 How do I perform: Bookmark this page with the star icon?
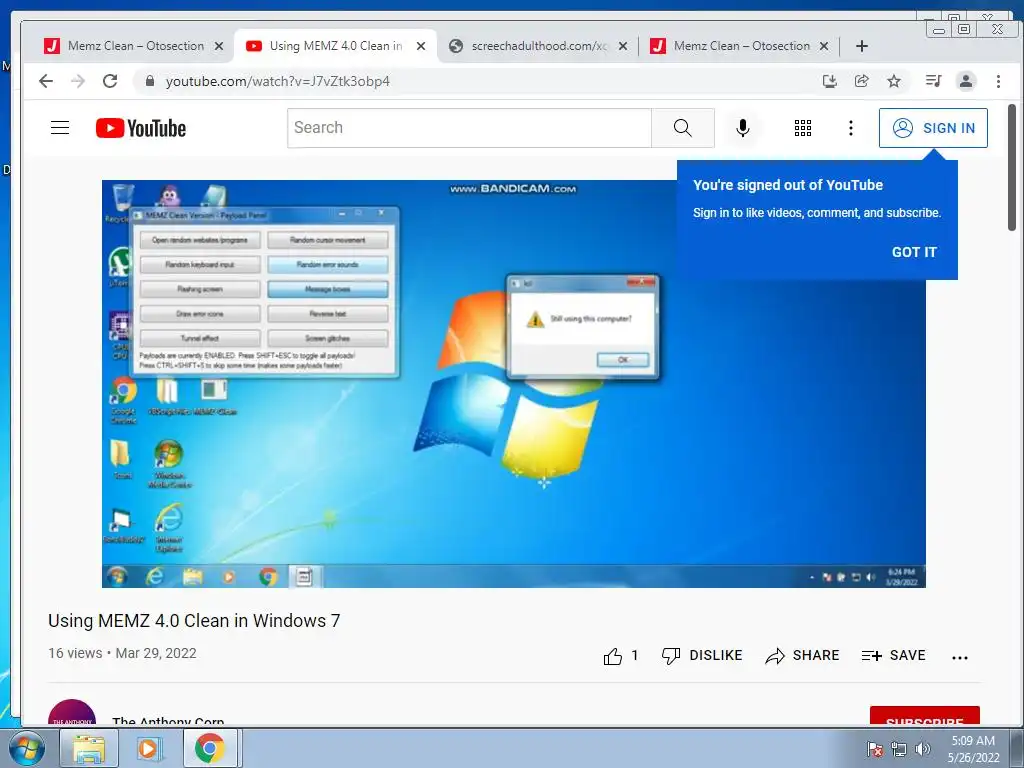point(894,81)
